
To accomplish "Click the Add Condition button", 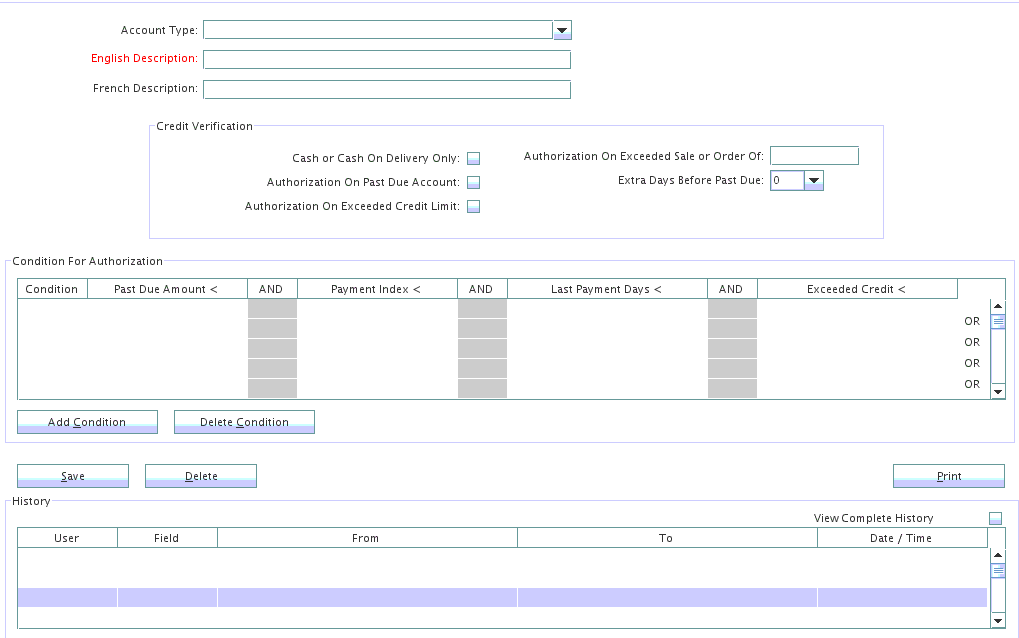I will [87, 422].
